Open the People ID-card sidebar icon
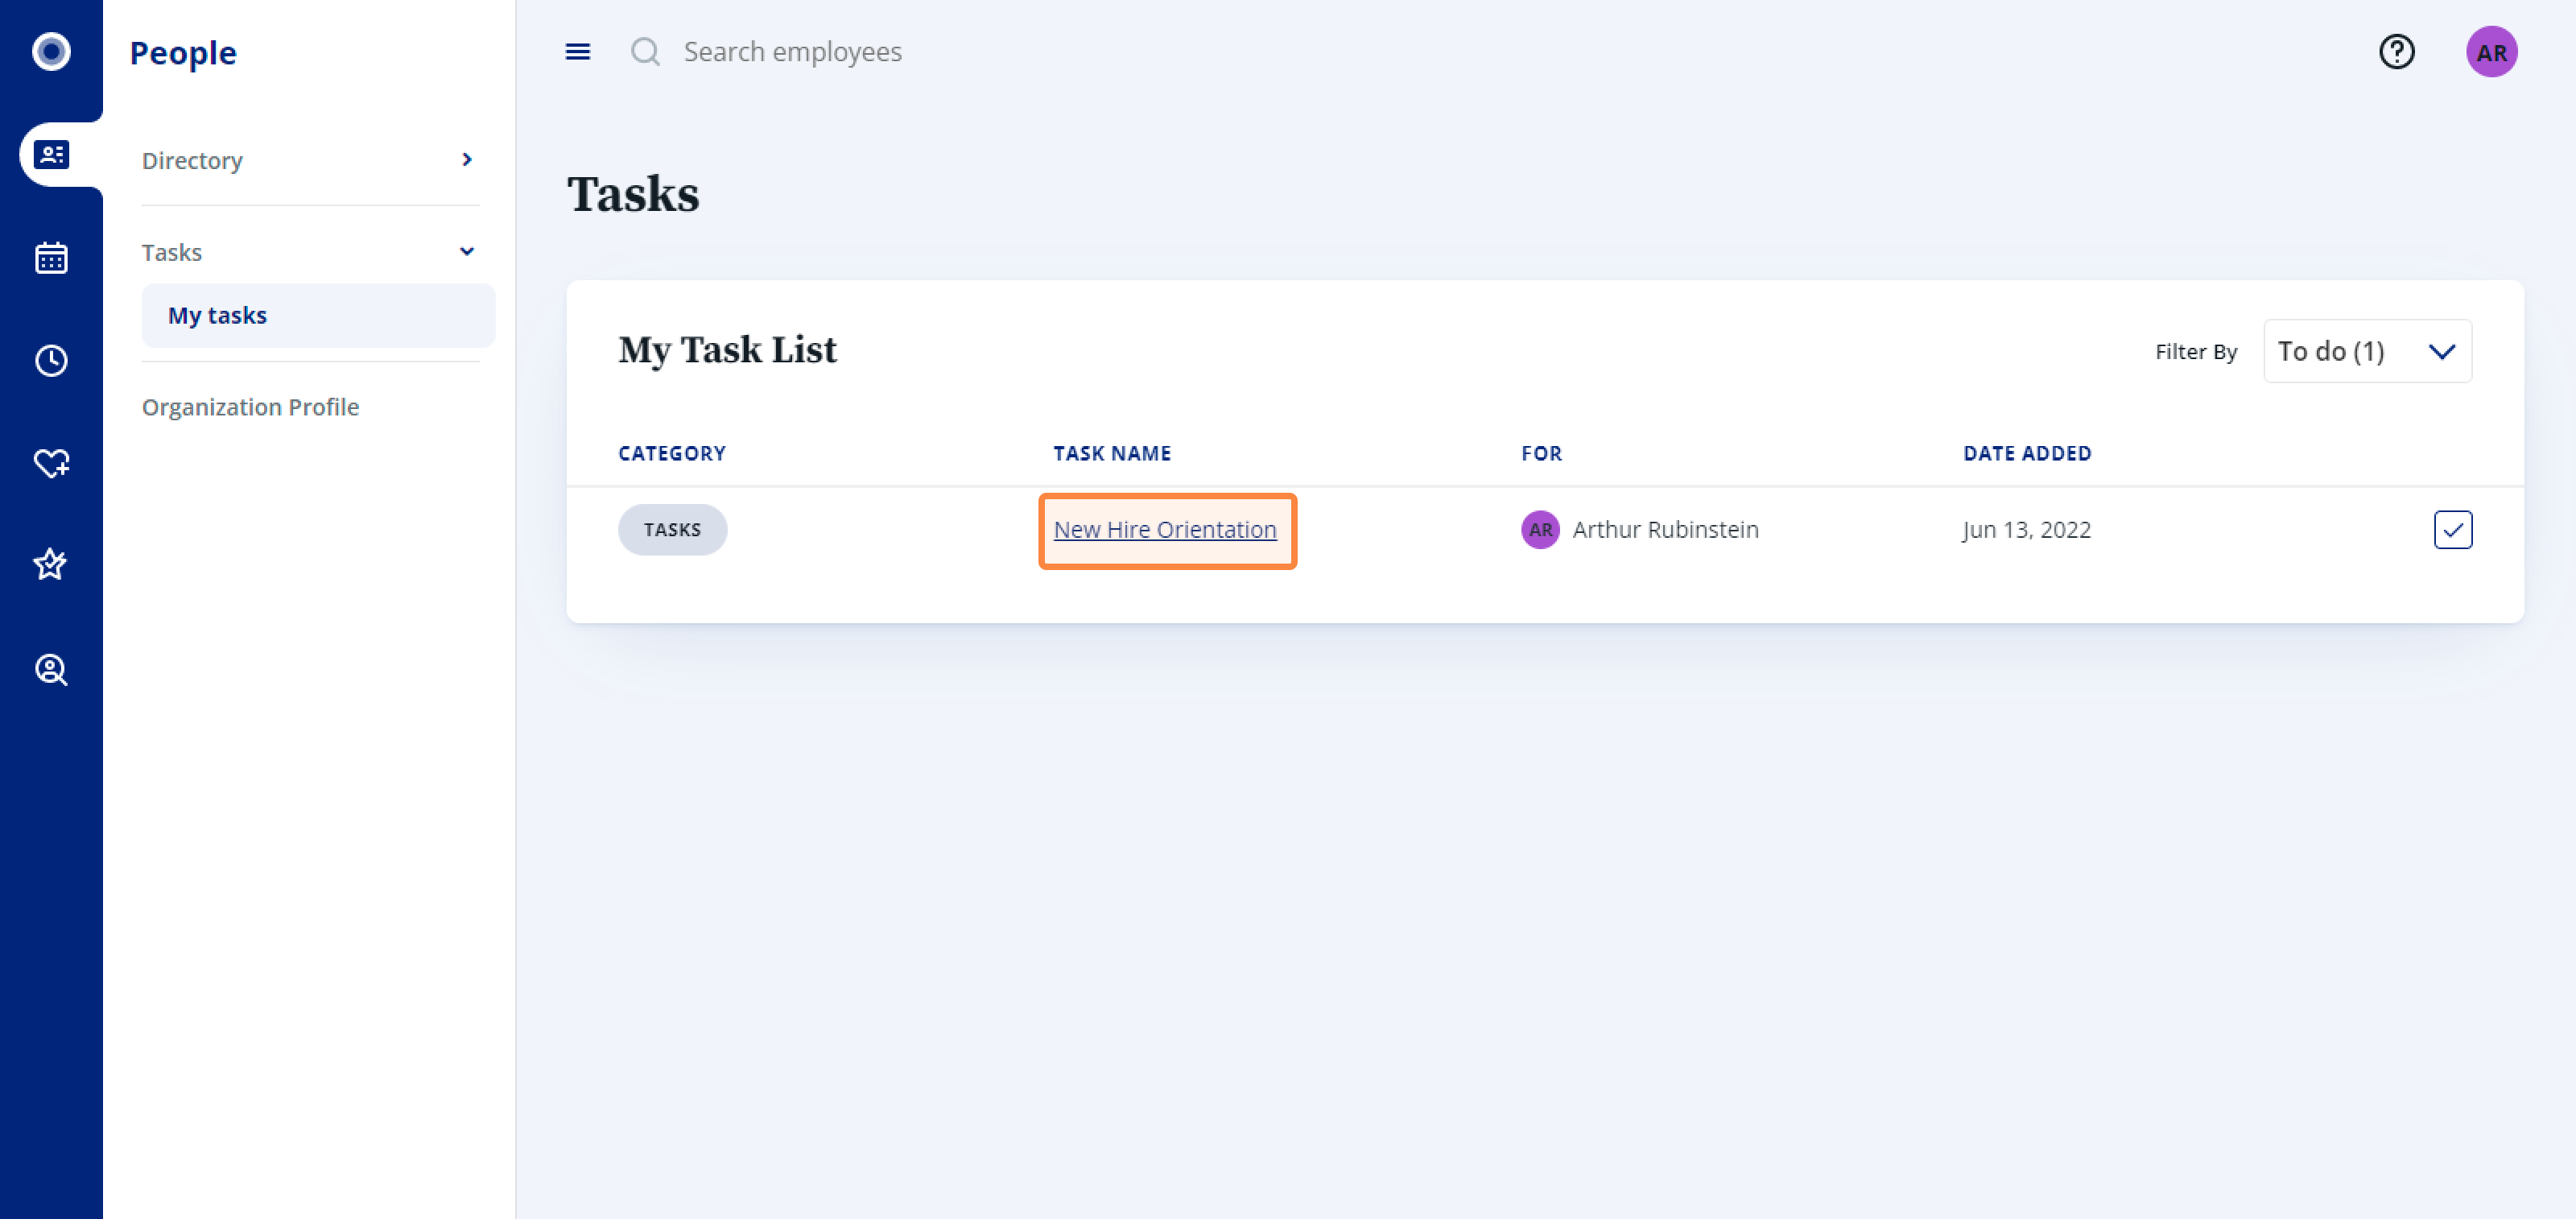The width and height of the screenshot is (2576, 1219). click(51, 155)
